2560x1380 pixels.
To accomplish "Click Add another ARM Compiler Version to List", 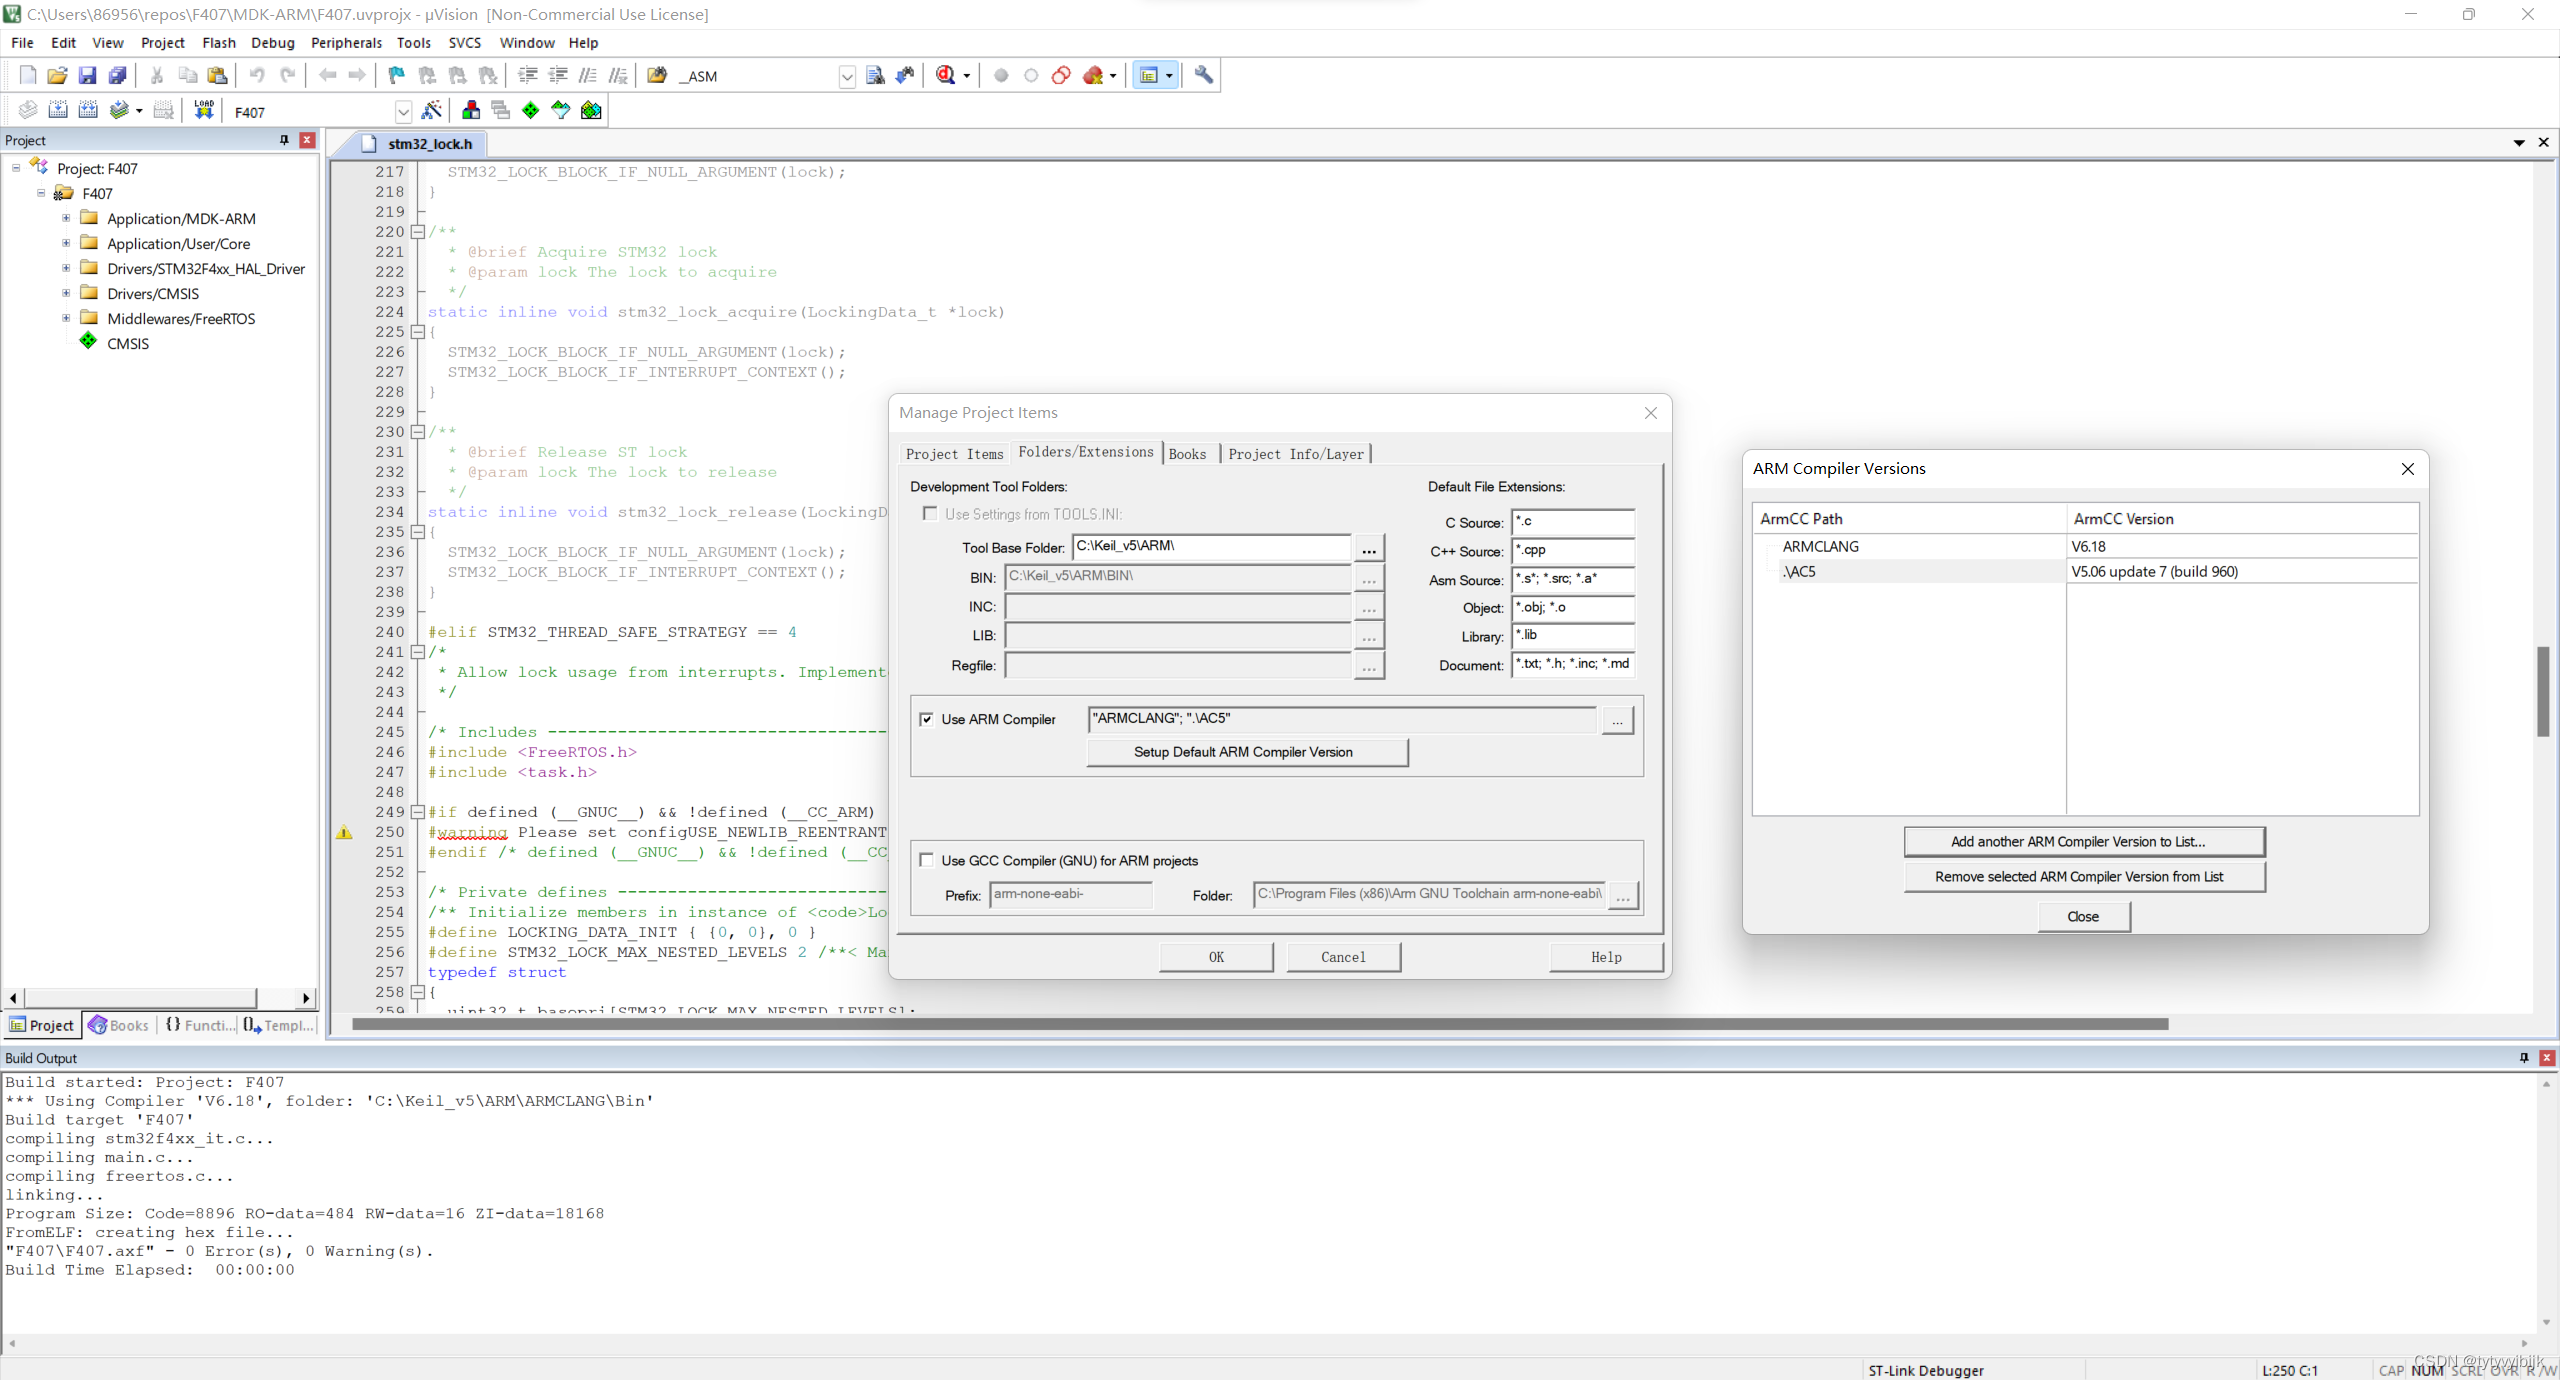I will point(2083,842).
